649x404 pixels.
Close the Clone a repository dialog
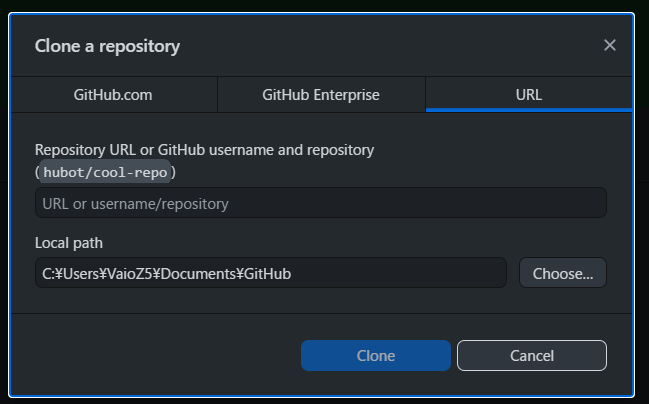coord(610,45)
